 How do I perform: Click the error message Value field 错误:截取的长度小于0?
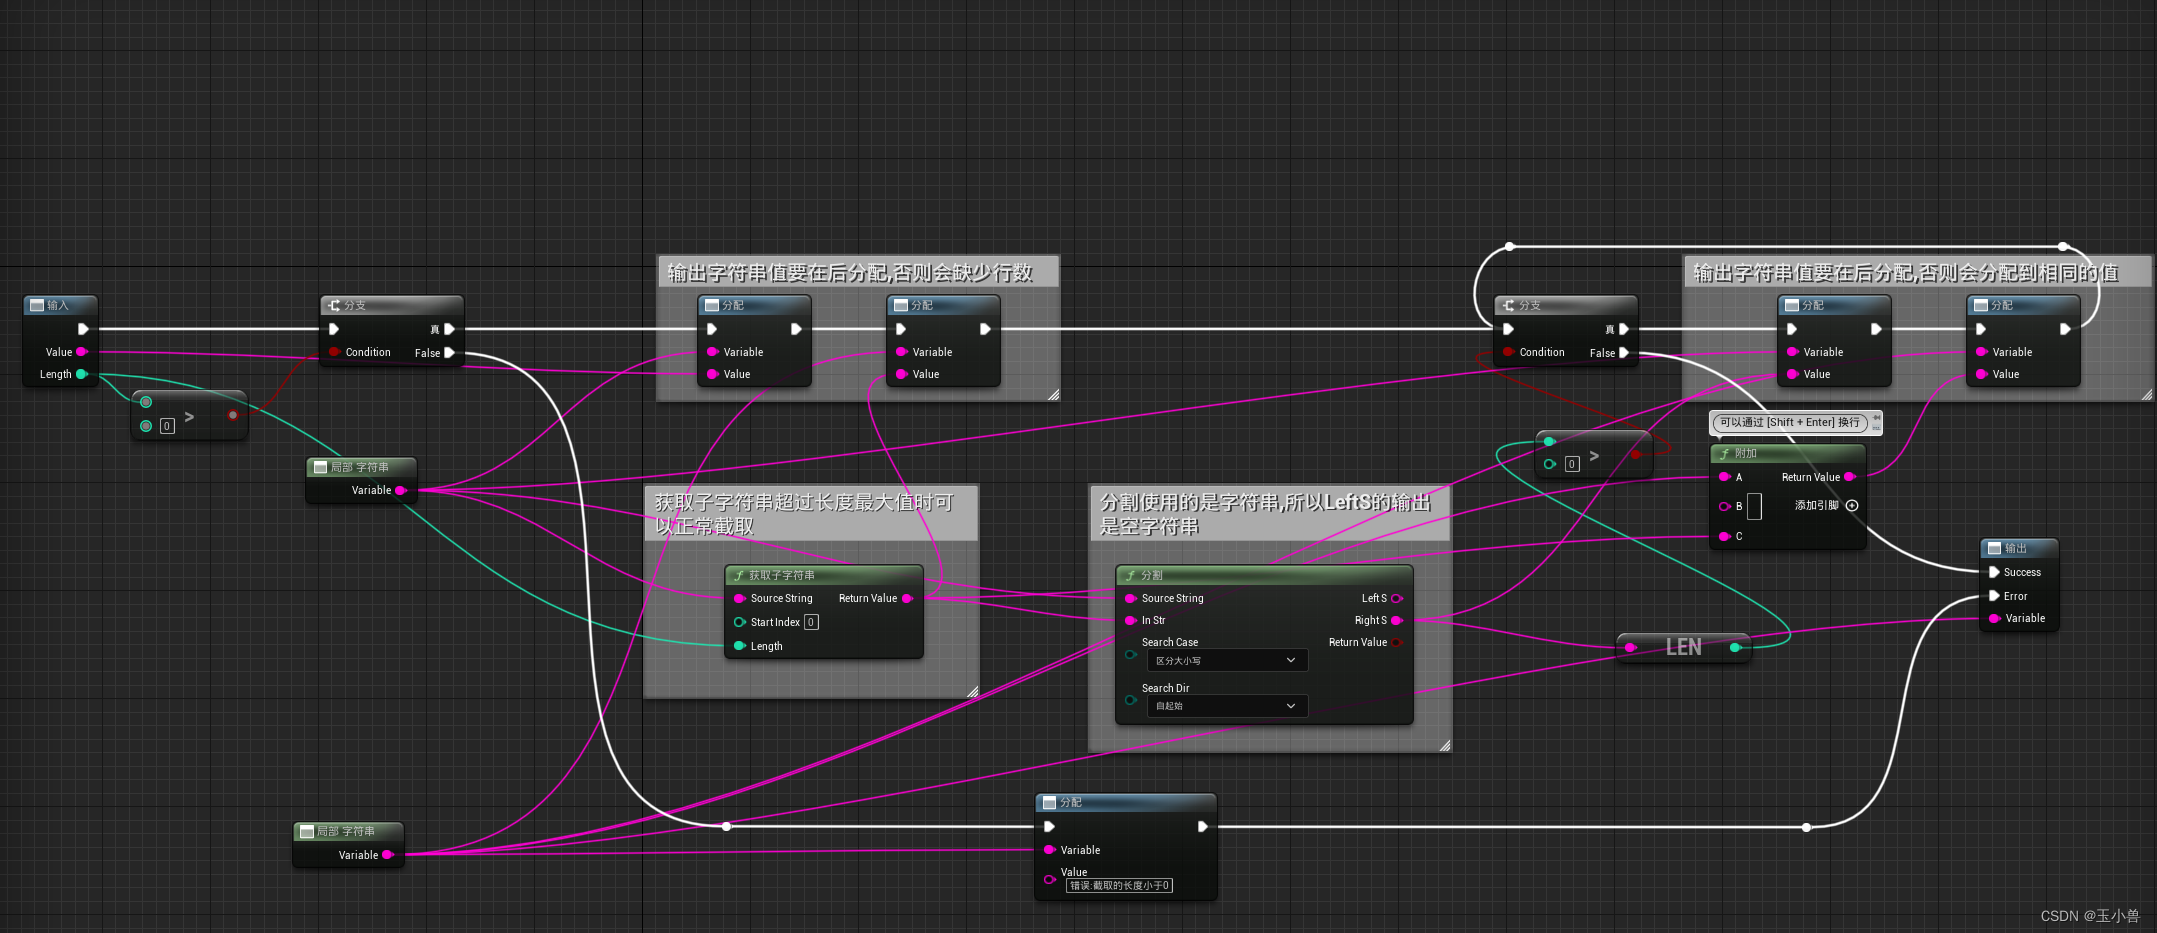(1119, 885)
